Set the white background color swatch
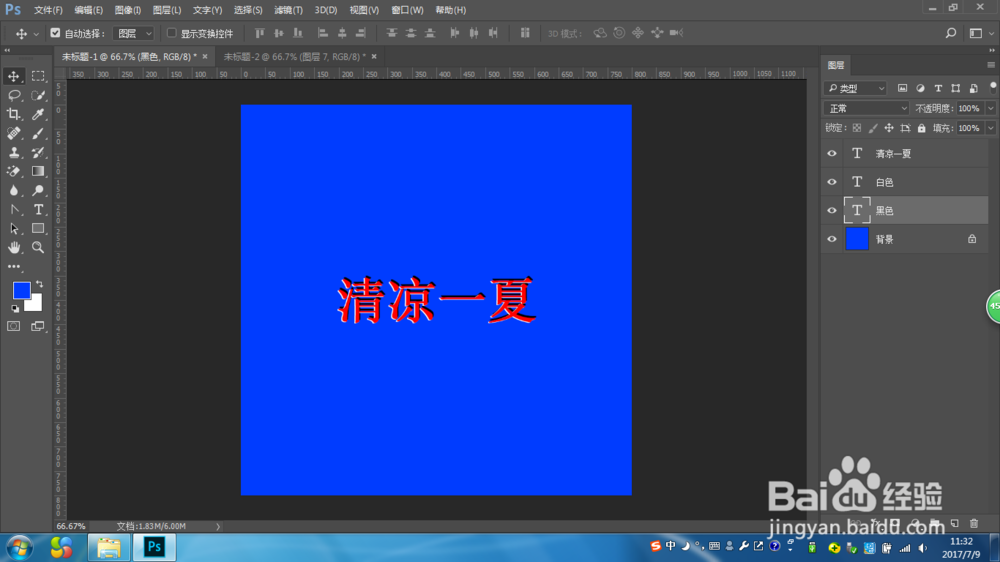 tap(34, 304)
